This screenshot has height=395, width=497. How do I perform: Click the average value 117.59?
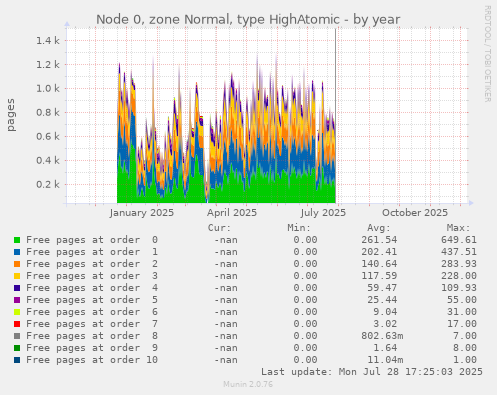click(379, 276)
